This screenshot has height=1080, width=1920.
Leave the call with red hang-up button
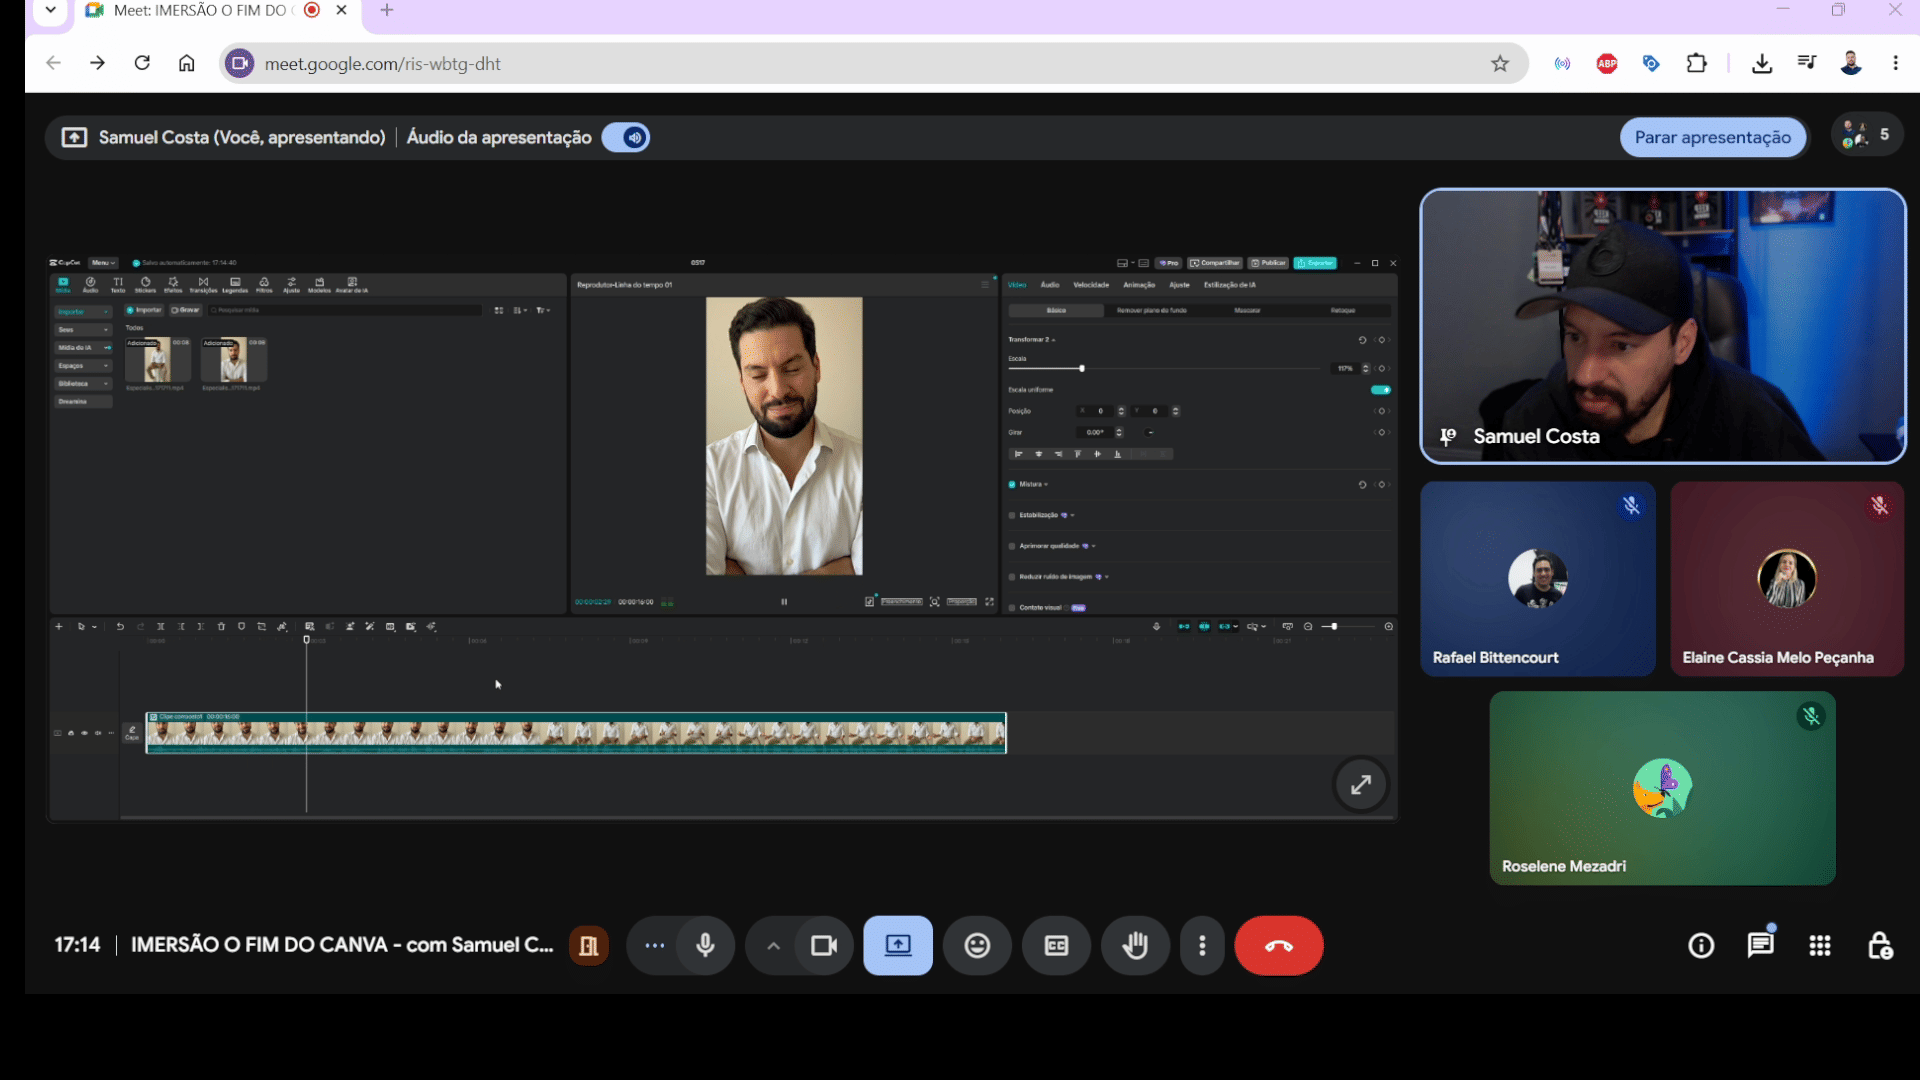pyautogui.click(x=1279, y=945)
